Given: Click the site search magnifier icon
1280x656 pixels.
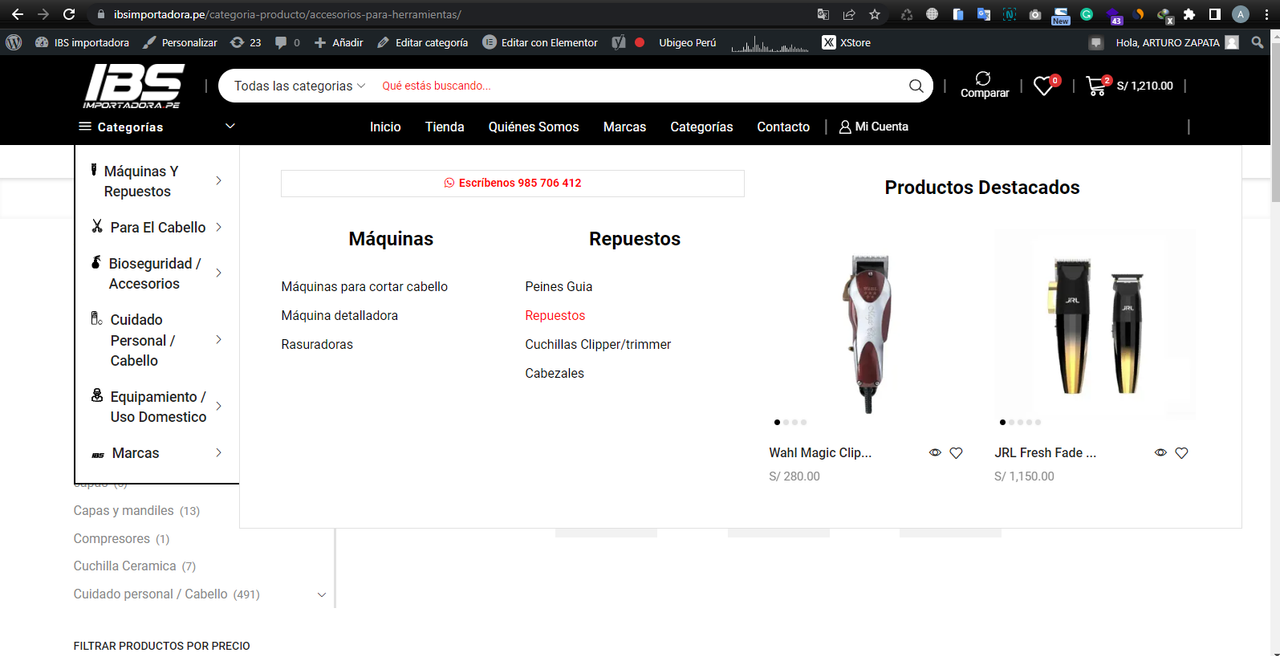Looking at the screenshot, I should (x=916, y=86).
